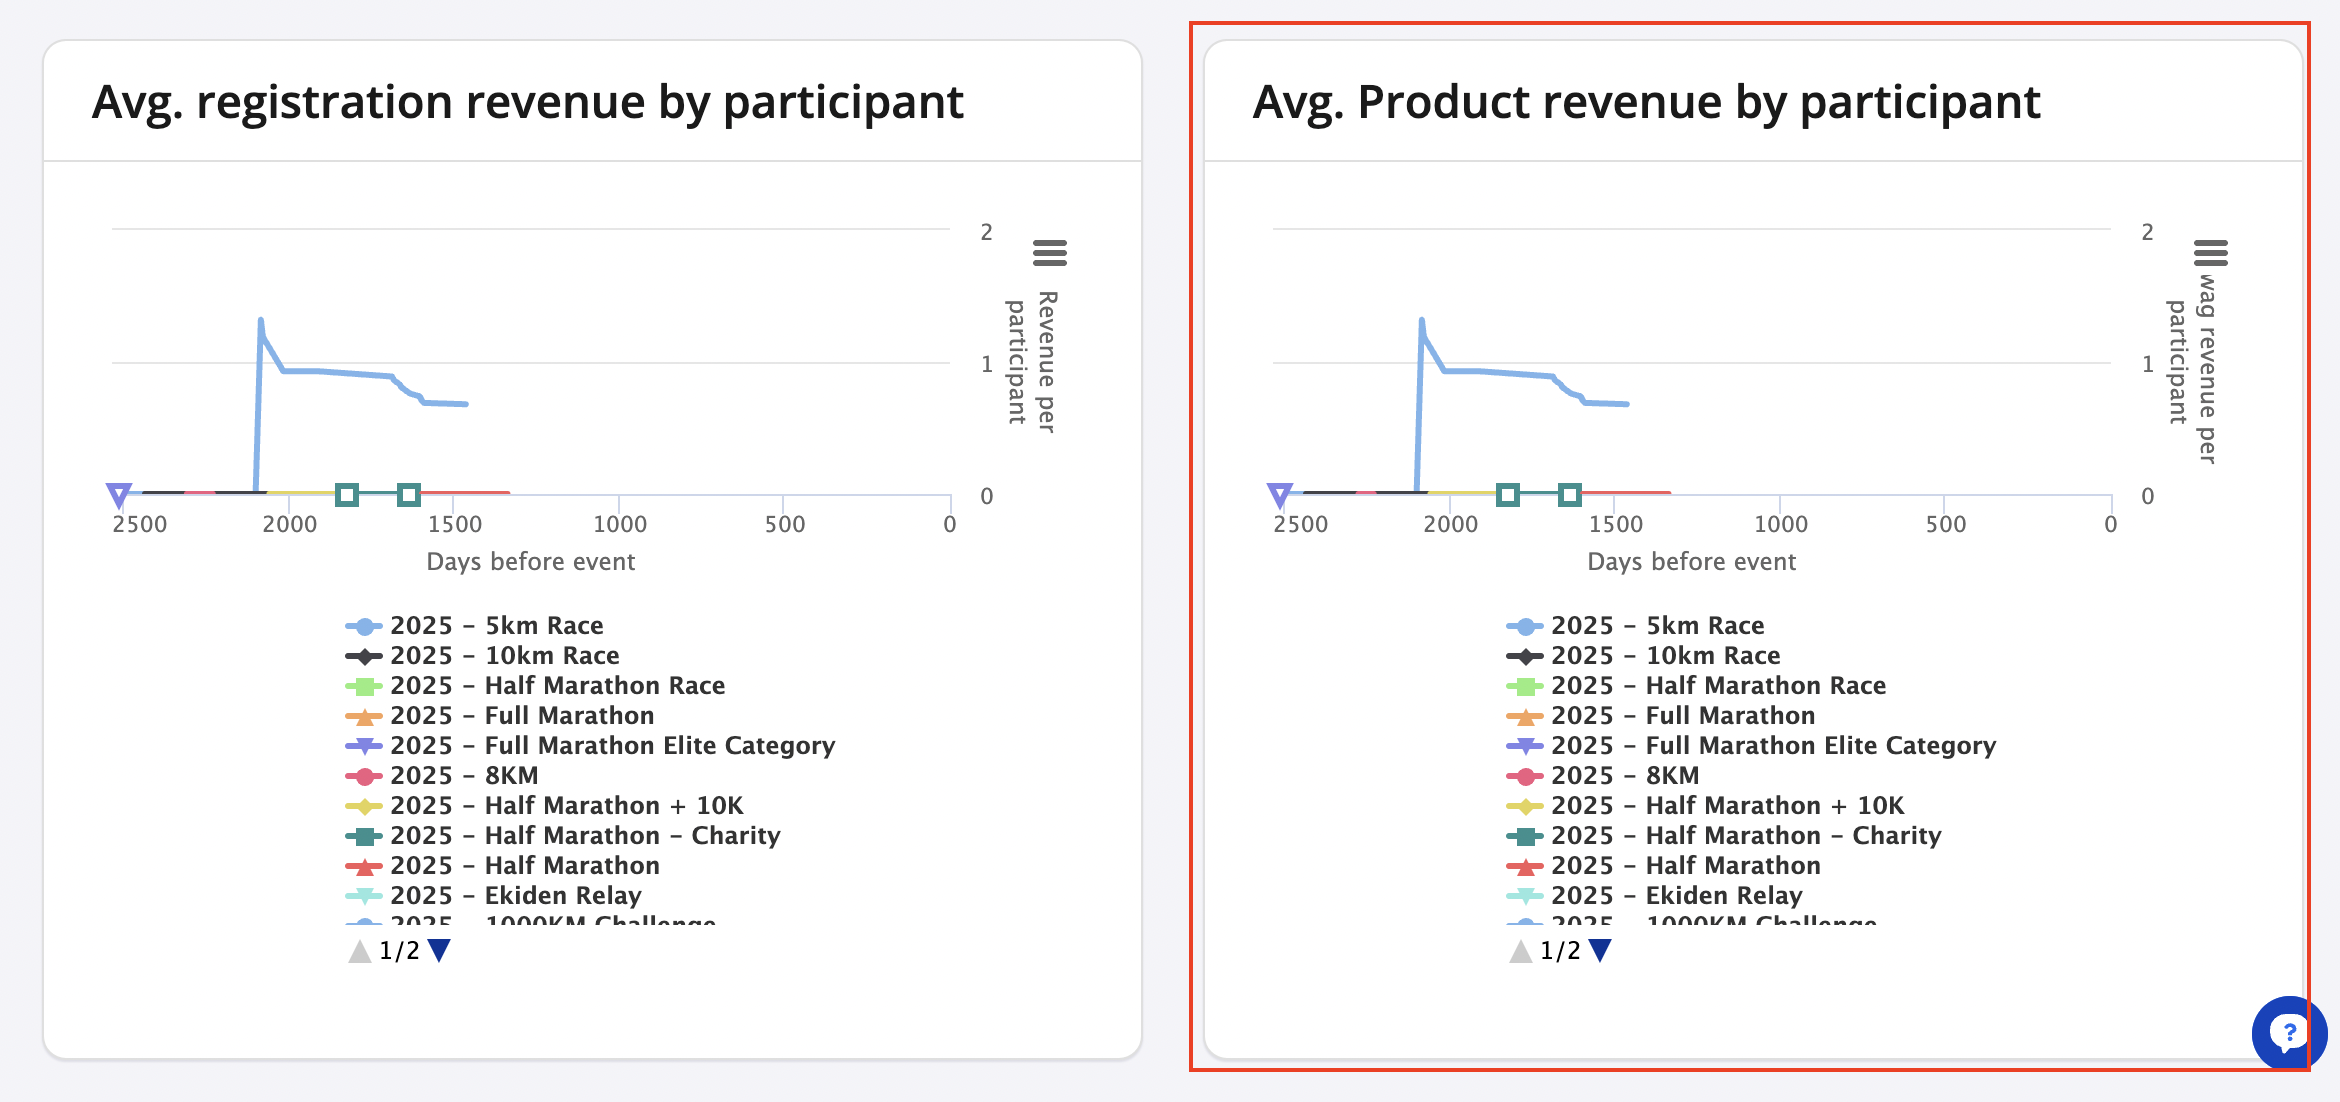This screenshot has width=2340, height=1102.
Task: Click the blue line peak in Product chart
Action: (x=1421, y=321)
